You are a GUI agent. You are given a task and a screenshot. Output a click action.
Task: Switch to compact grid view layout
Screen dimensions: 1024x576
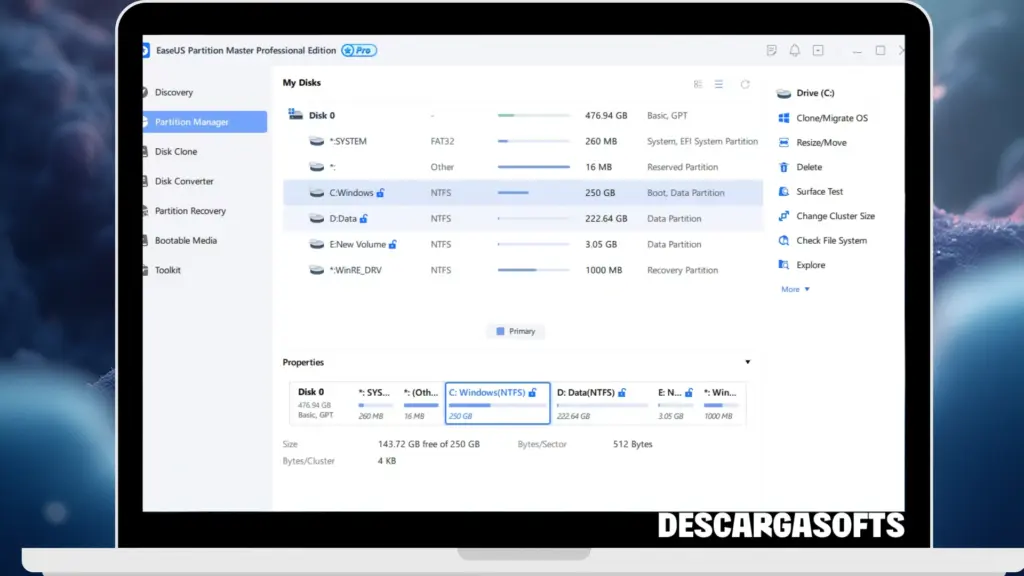pyautogui.click(x=698, y=84)
